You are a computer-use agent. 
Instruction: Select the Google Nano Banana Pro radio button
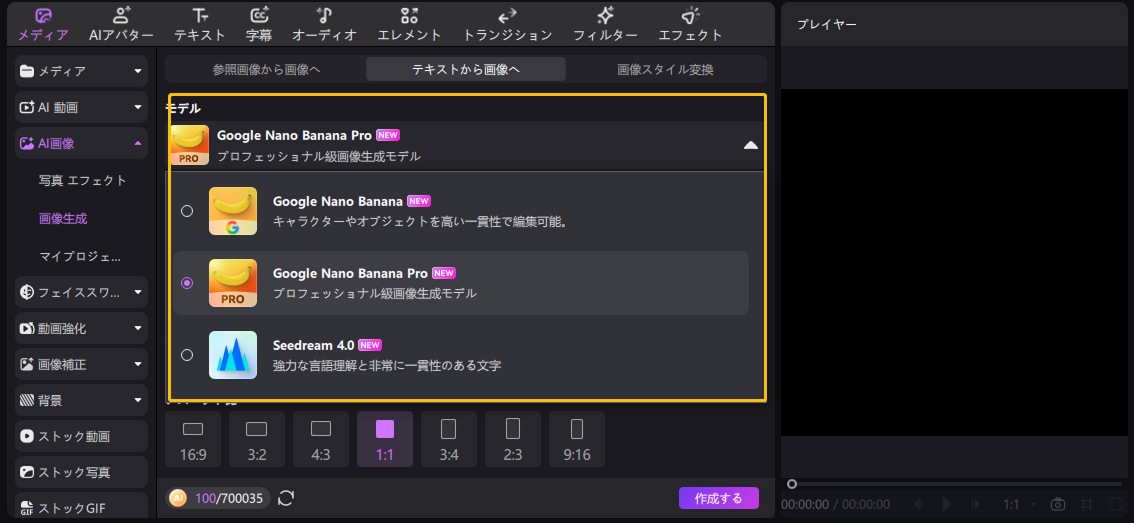click(187, 283)
